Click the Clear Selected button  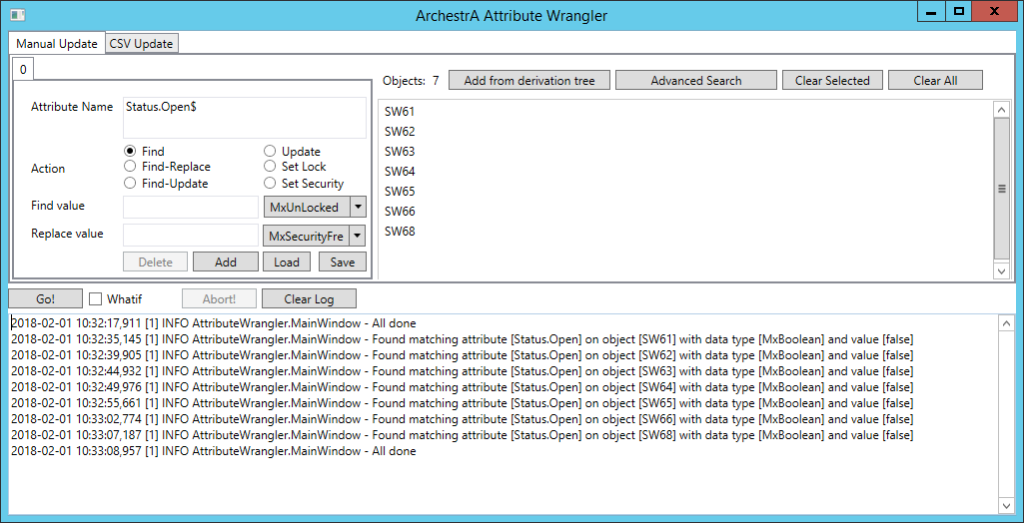(x=832, y=80)
